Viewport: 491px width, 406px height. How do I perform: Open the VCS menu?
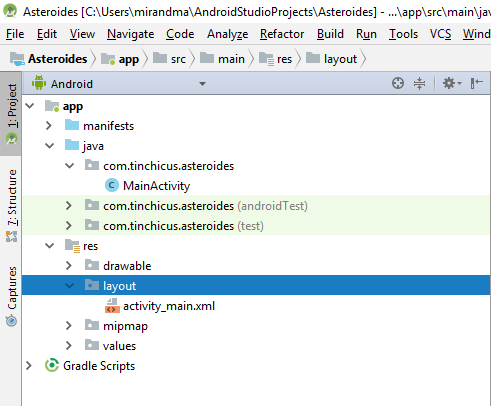[440, 34]
